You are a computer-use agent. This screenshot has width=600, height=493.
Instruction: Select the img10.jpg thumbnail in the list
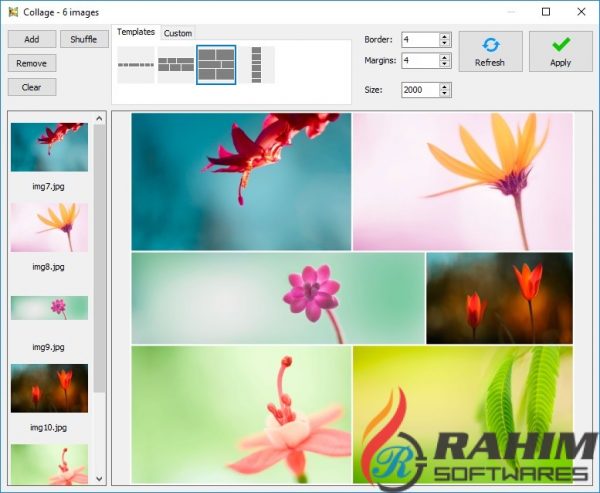[49, 388]
